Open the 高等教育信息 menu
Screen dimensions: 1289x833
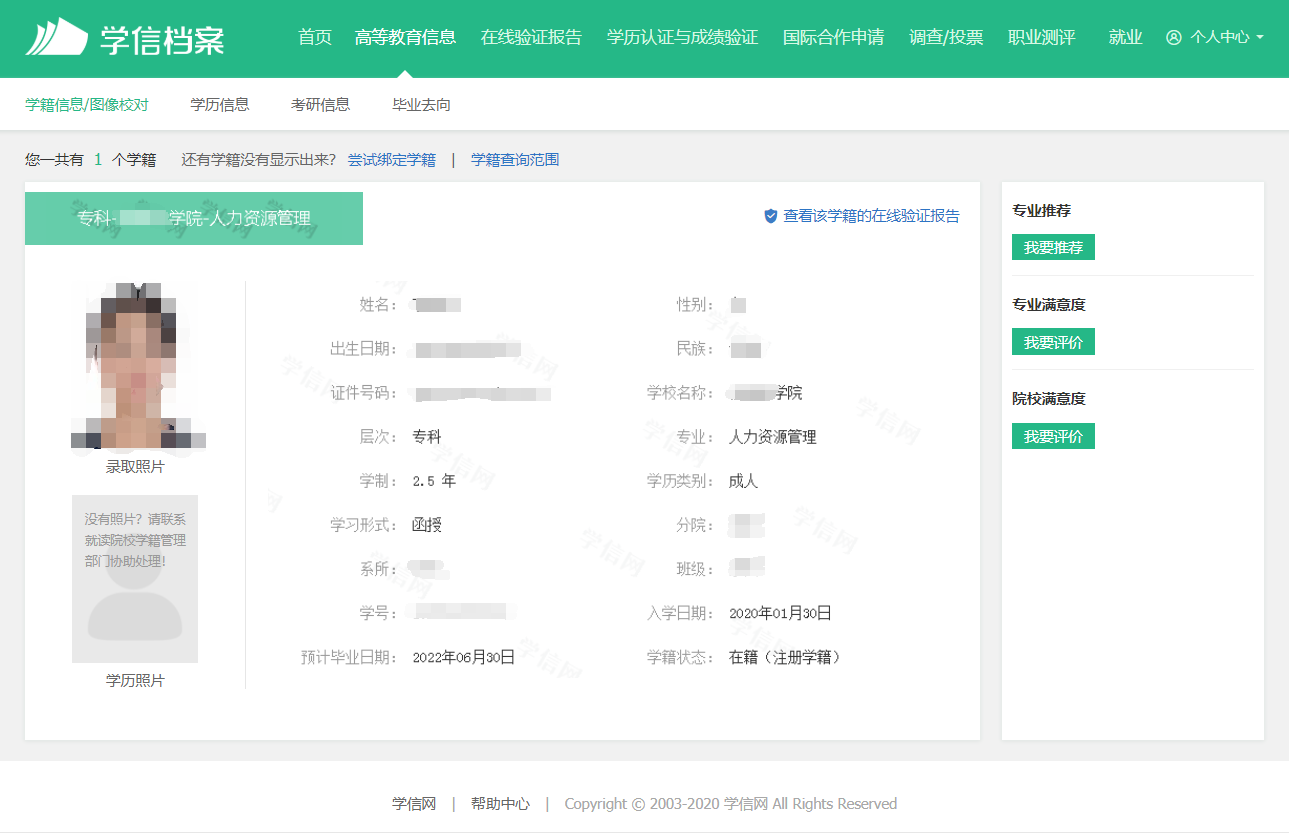point(405,37)
